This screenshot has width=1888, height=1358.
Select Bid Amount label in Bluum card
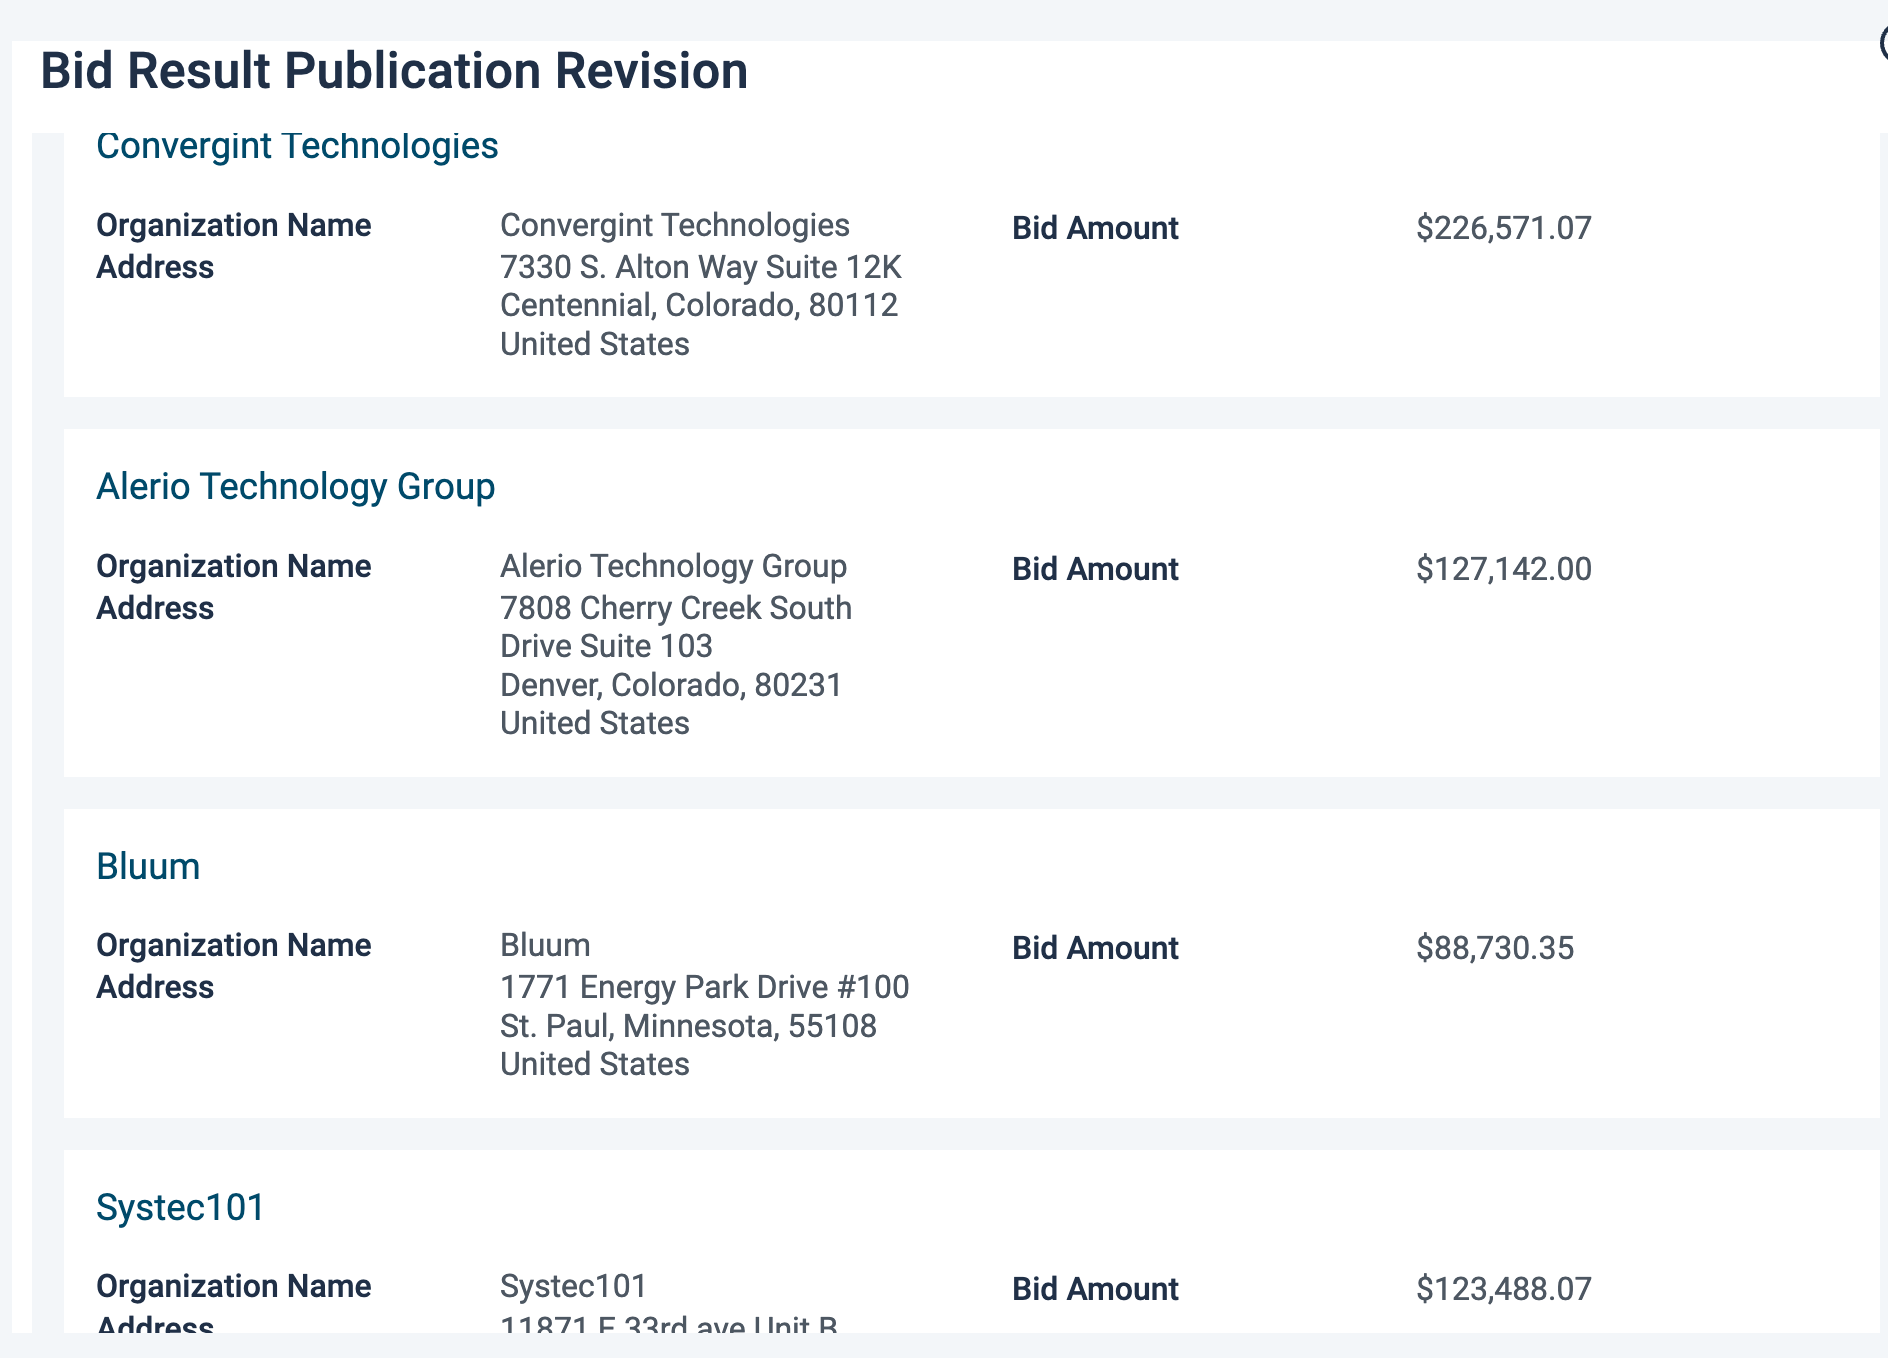[x=1095, y=948]
